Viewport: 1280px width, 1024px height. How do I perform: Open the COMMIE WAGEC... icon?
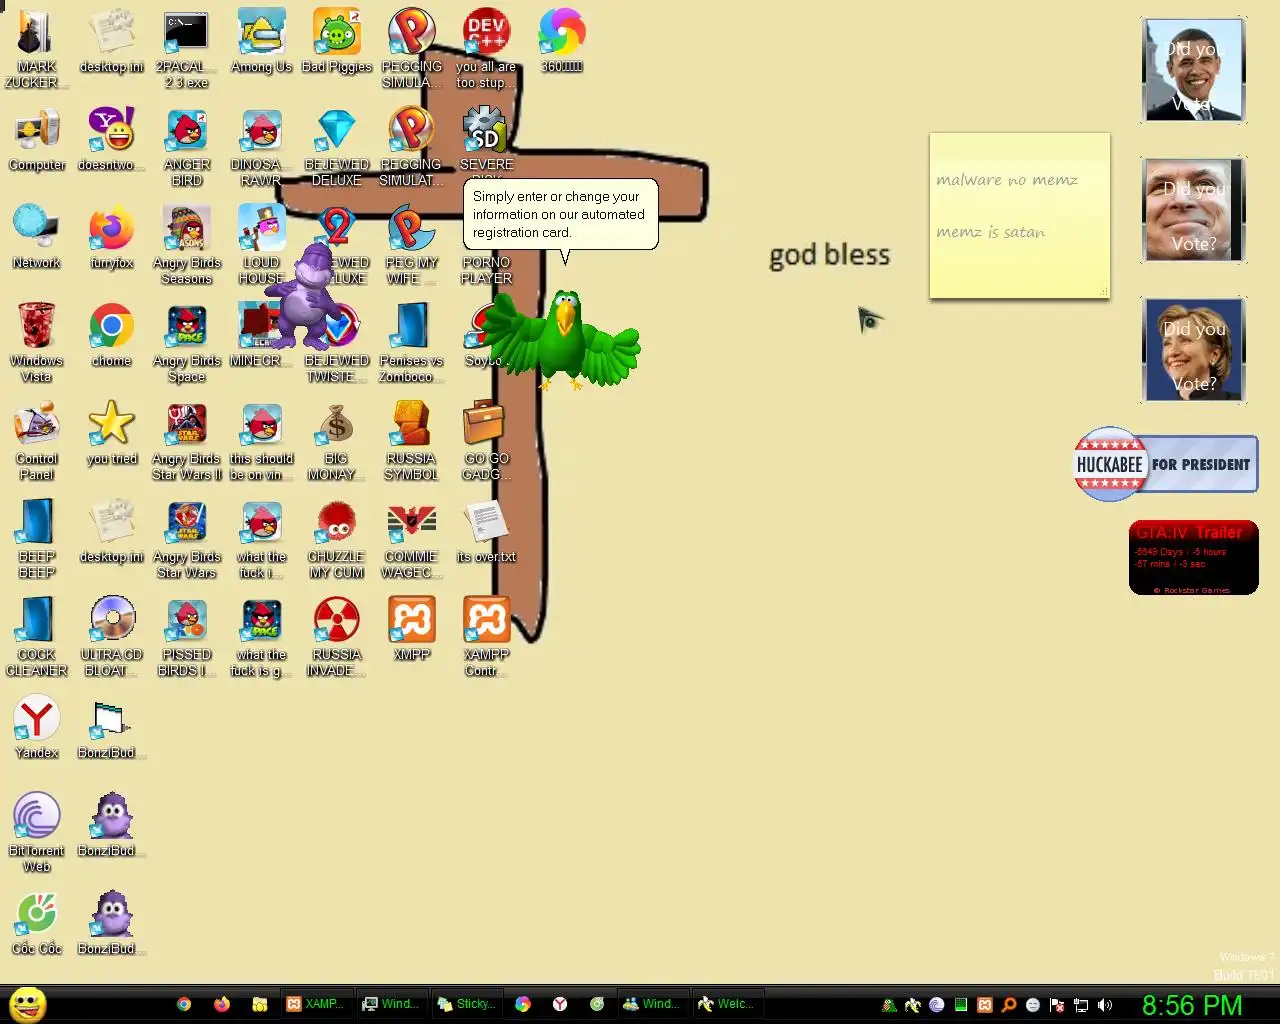(411, 539)
